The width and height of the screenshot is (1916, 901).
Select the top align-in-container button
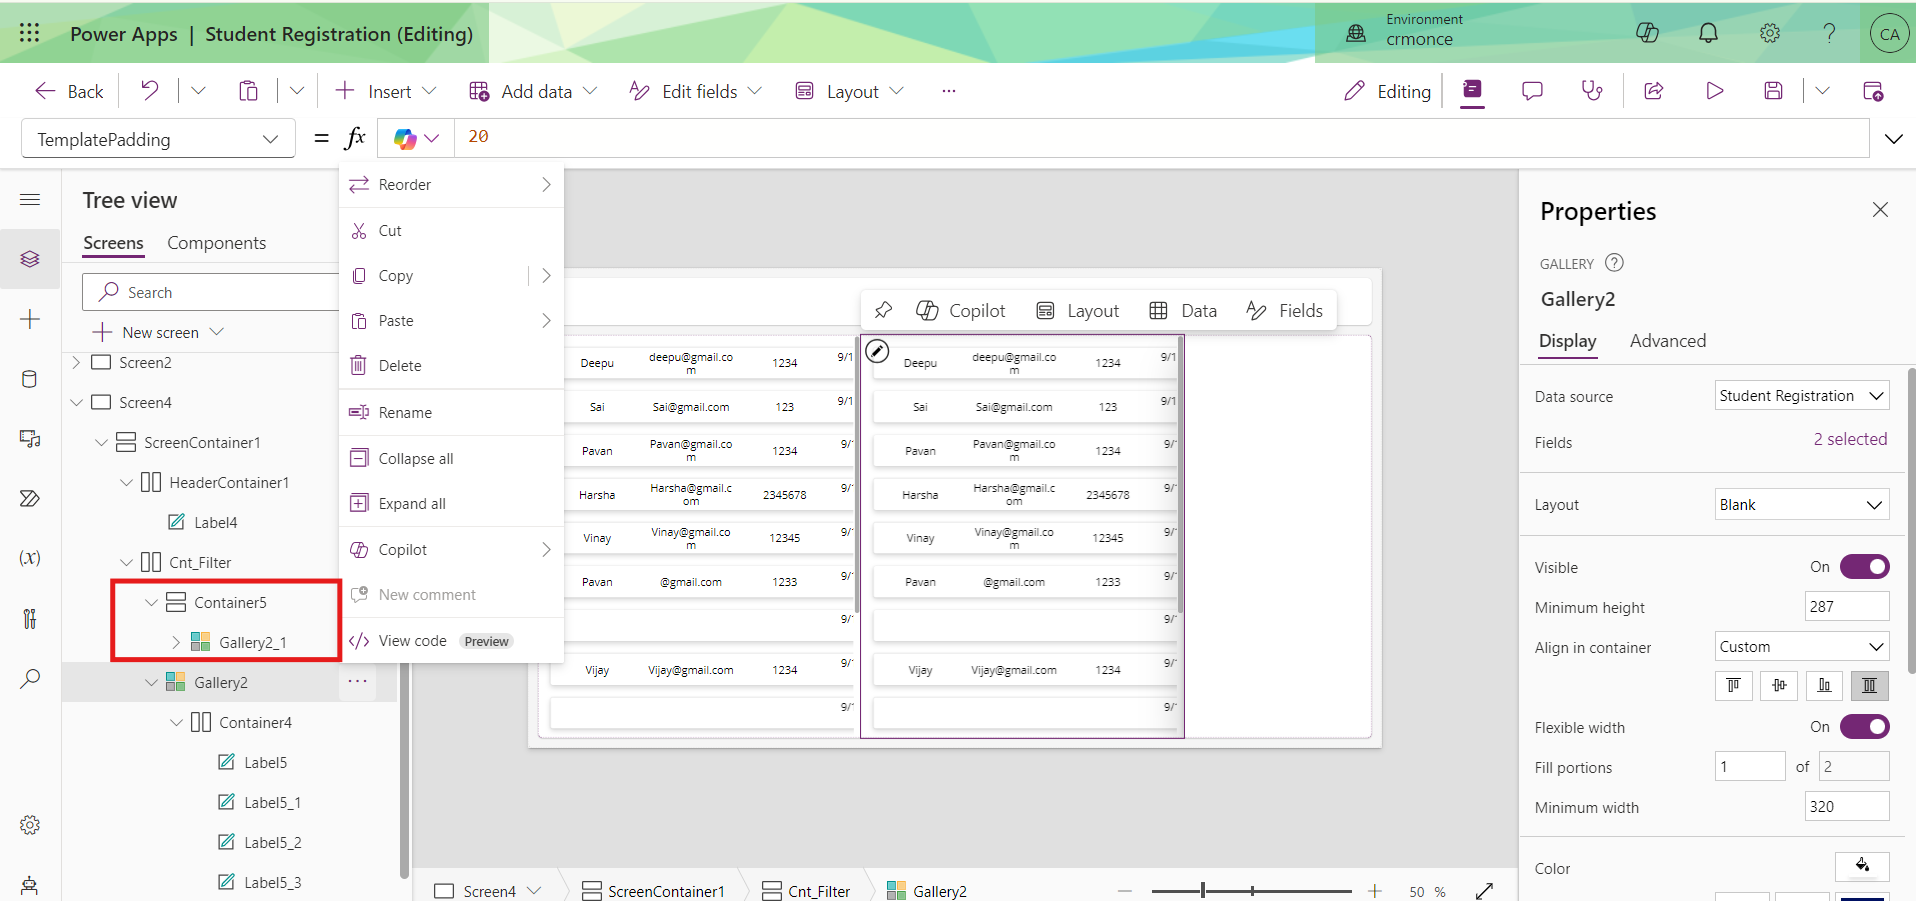tap(1733, 685)
